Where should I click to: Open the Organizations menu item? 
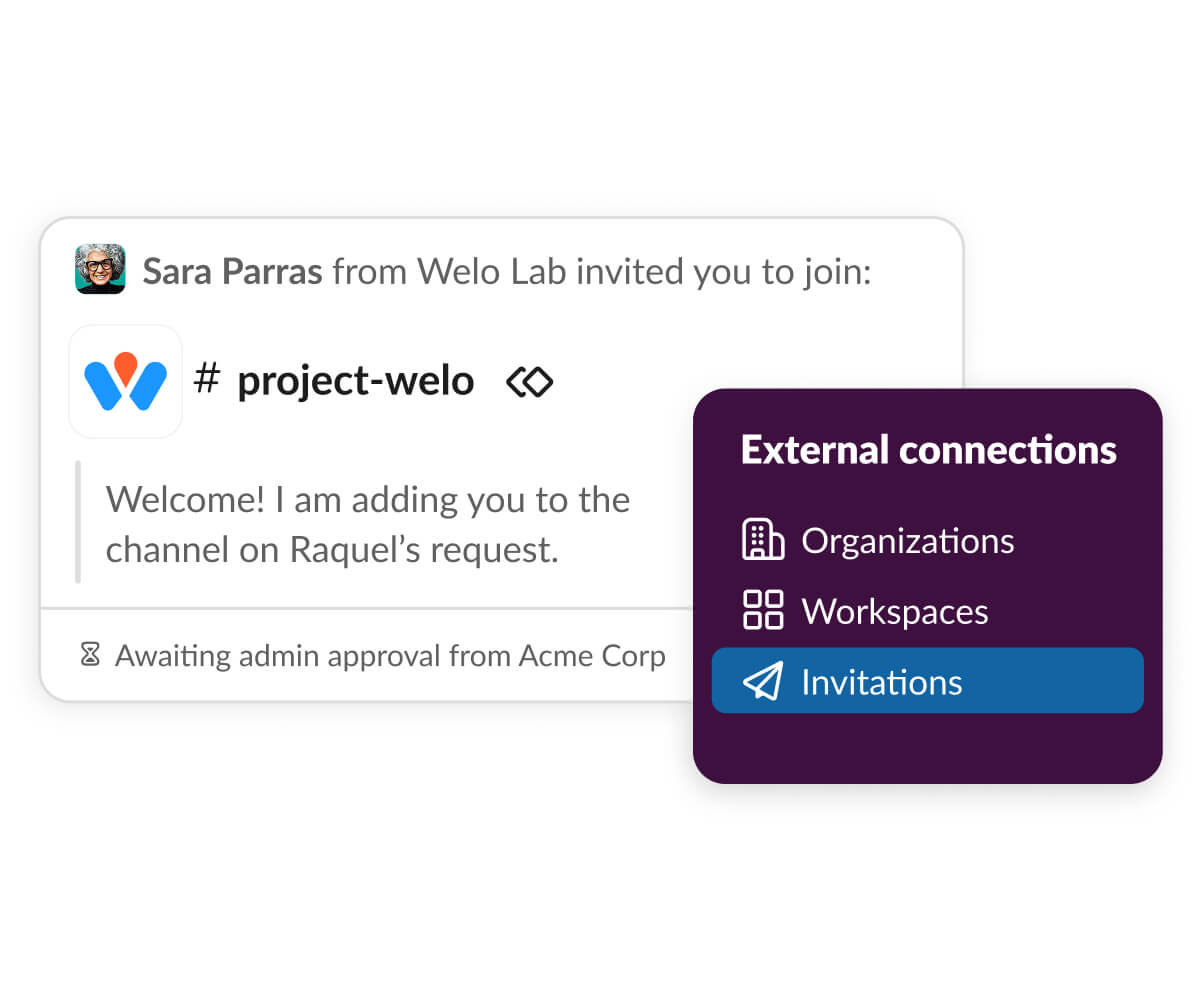point(907,541)
